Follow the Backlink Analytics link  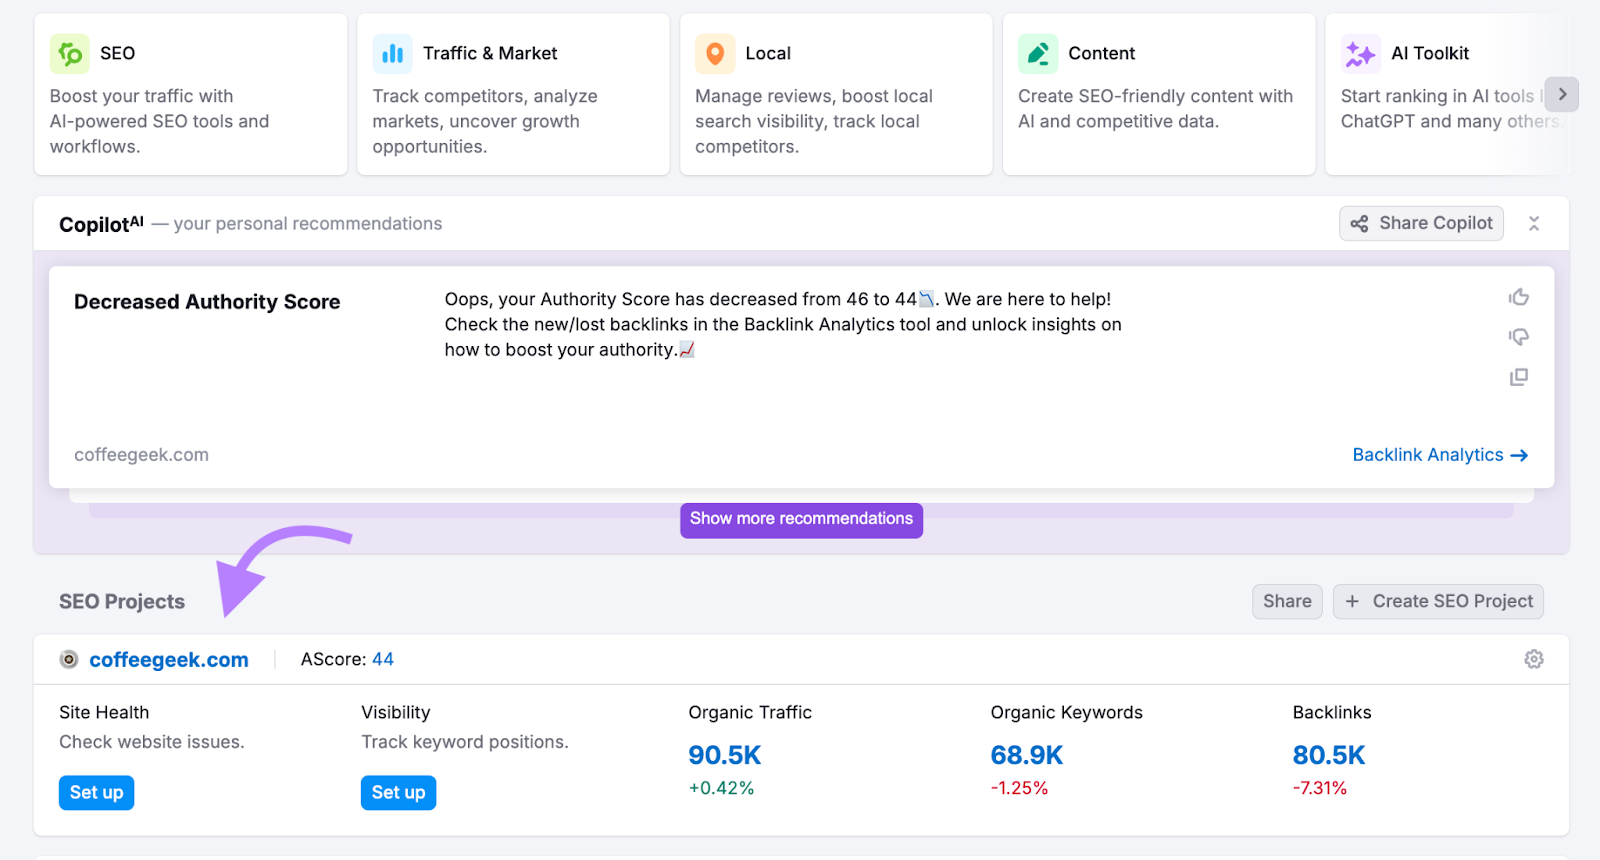click(x=1440, y=455)
